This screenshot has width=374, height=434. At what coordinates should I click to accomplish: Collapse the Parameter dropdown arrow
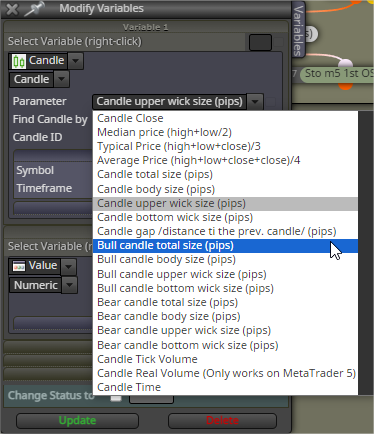255,102
